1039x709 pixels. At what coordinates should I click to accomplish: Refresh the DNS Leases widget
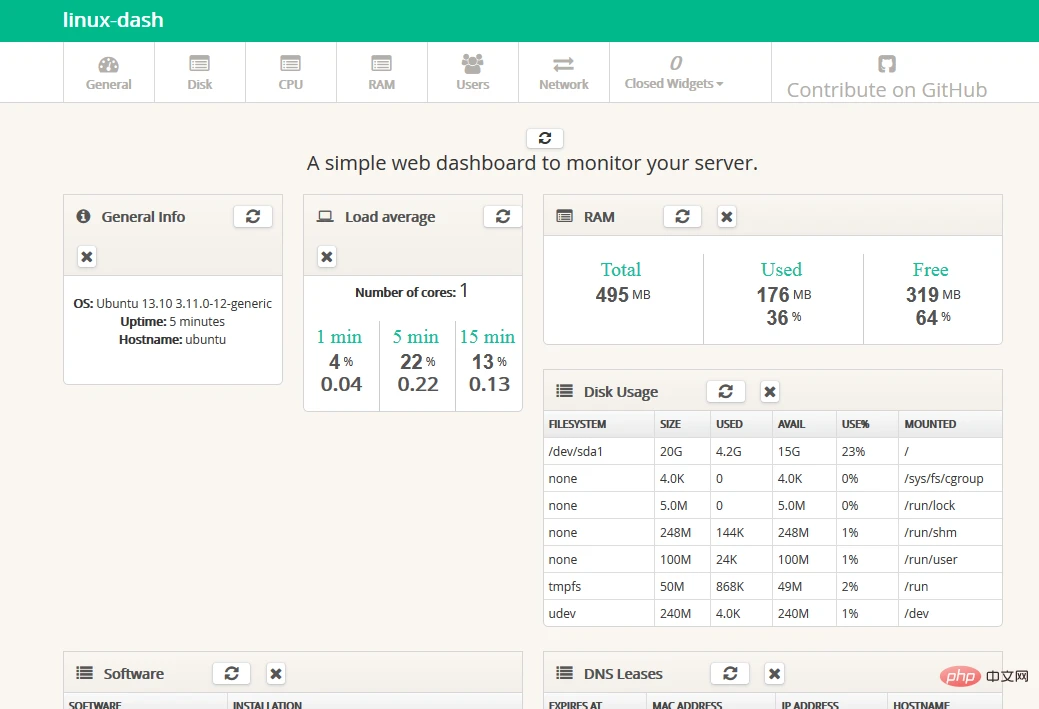[730, 673]
